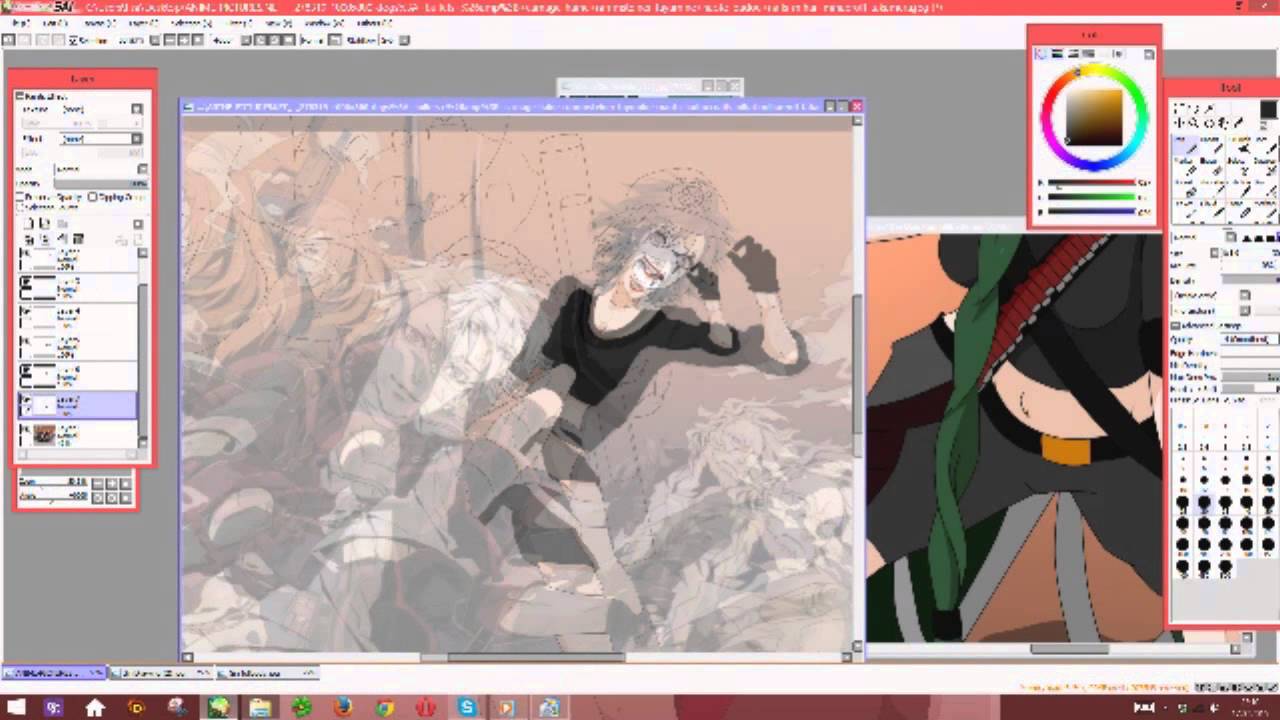Select the Eraser tool
1280x720 pixels.
(1212, 167)
